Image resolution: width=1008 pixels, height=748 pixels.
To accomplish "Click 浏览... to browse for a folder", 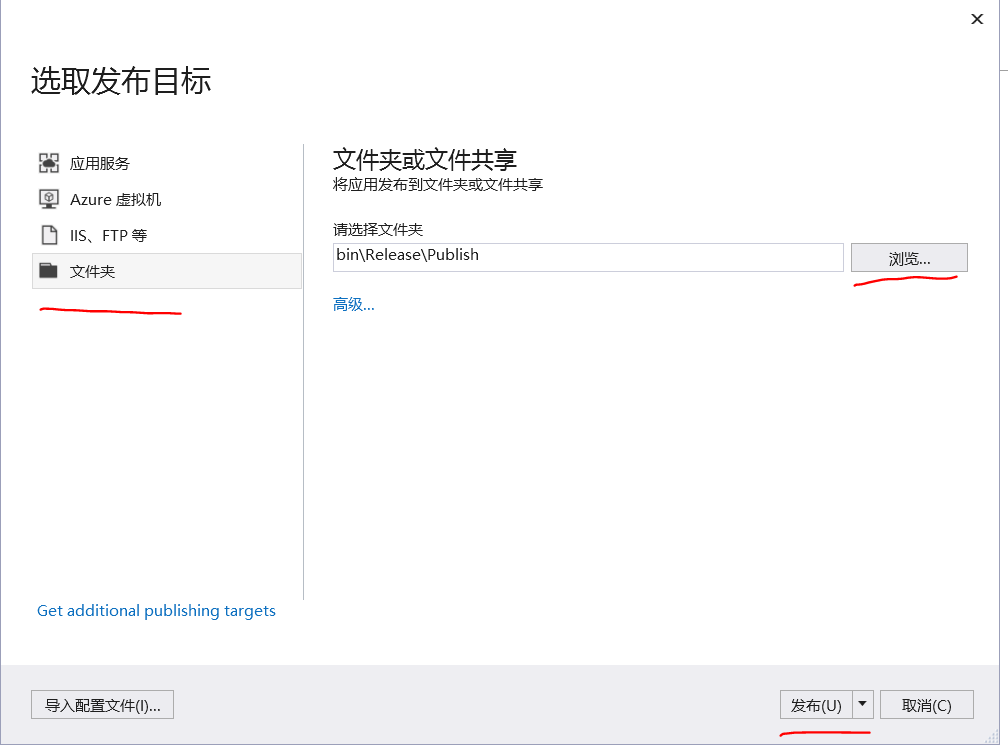I will click(908, 257).
